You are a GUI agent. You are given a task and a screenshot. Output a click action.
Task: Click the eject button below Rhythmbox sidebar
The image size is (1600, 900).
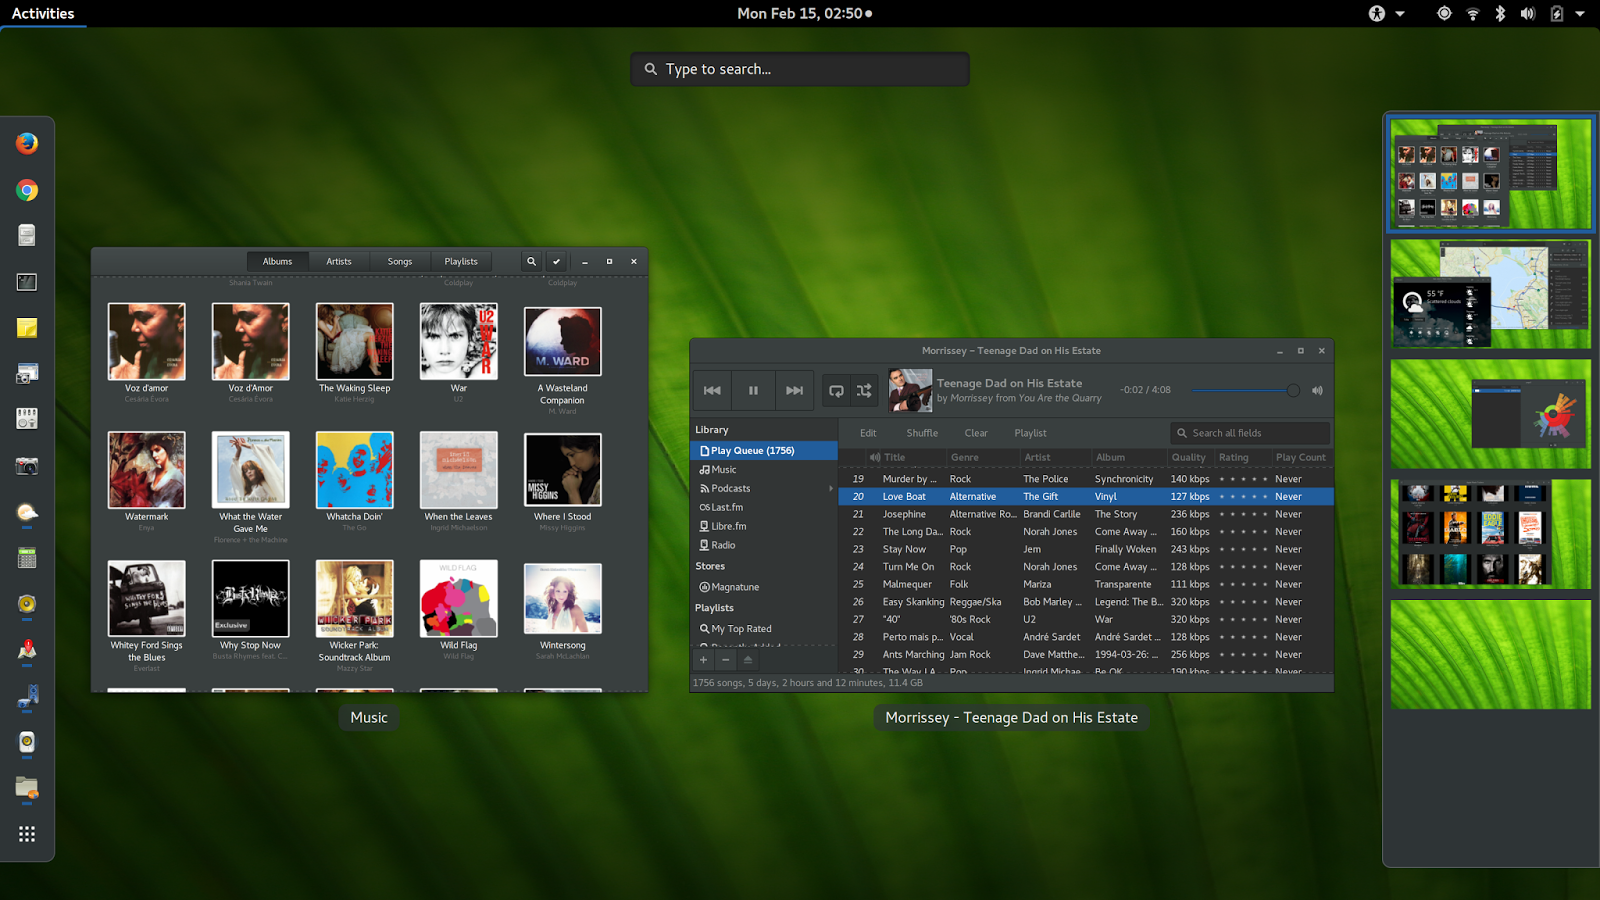tap(747, 660)
